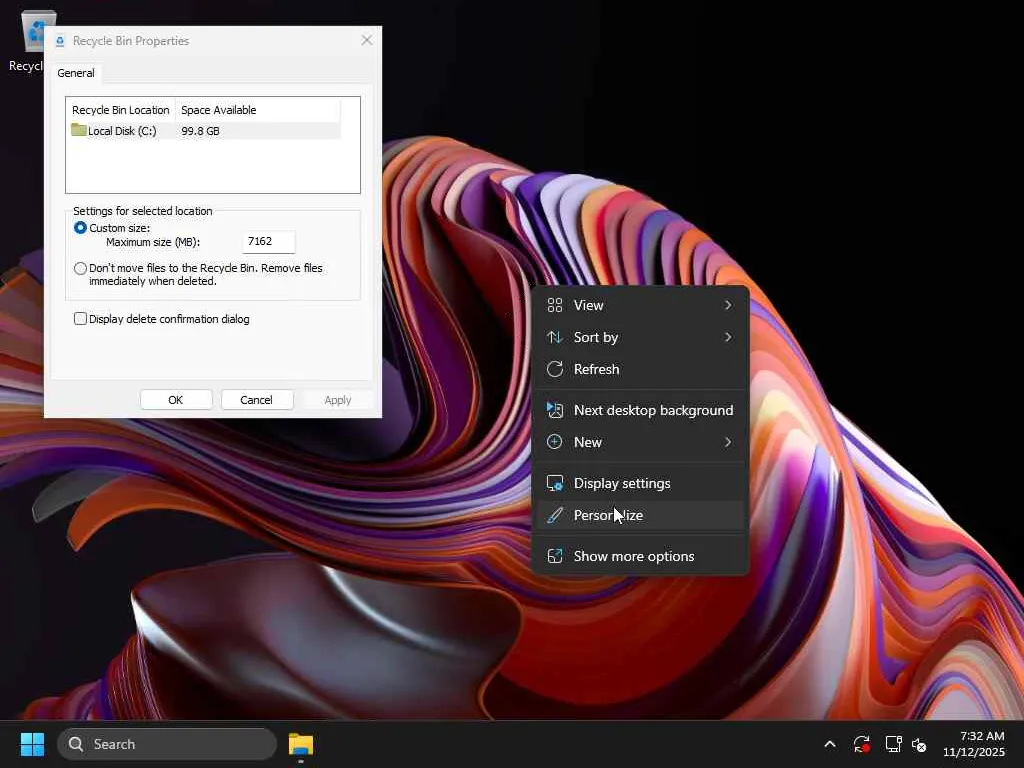Open the display/network tray icon
Viewport: 1024px width, 768px height.
point(893,745)
